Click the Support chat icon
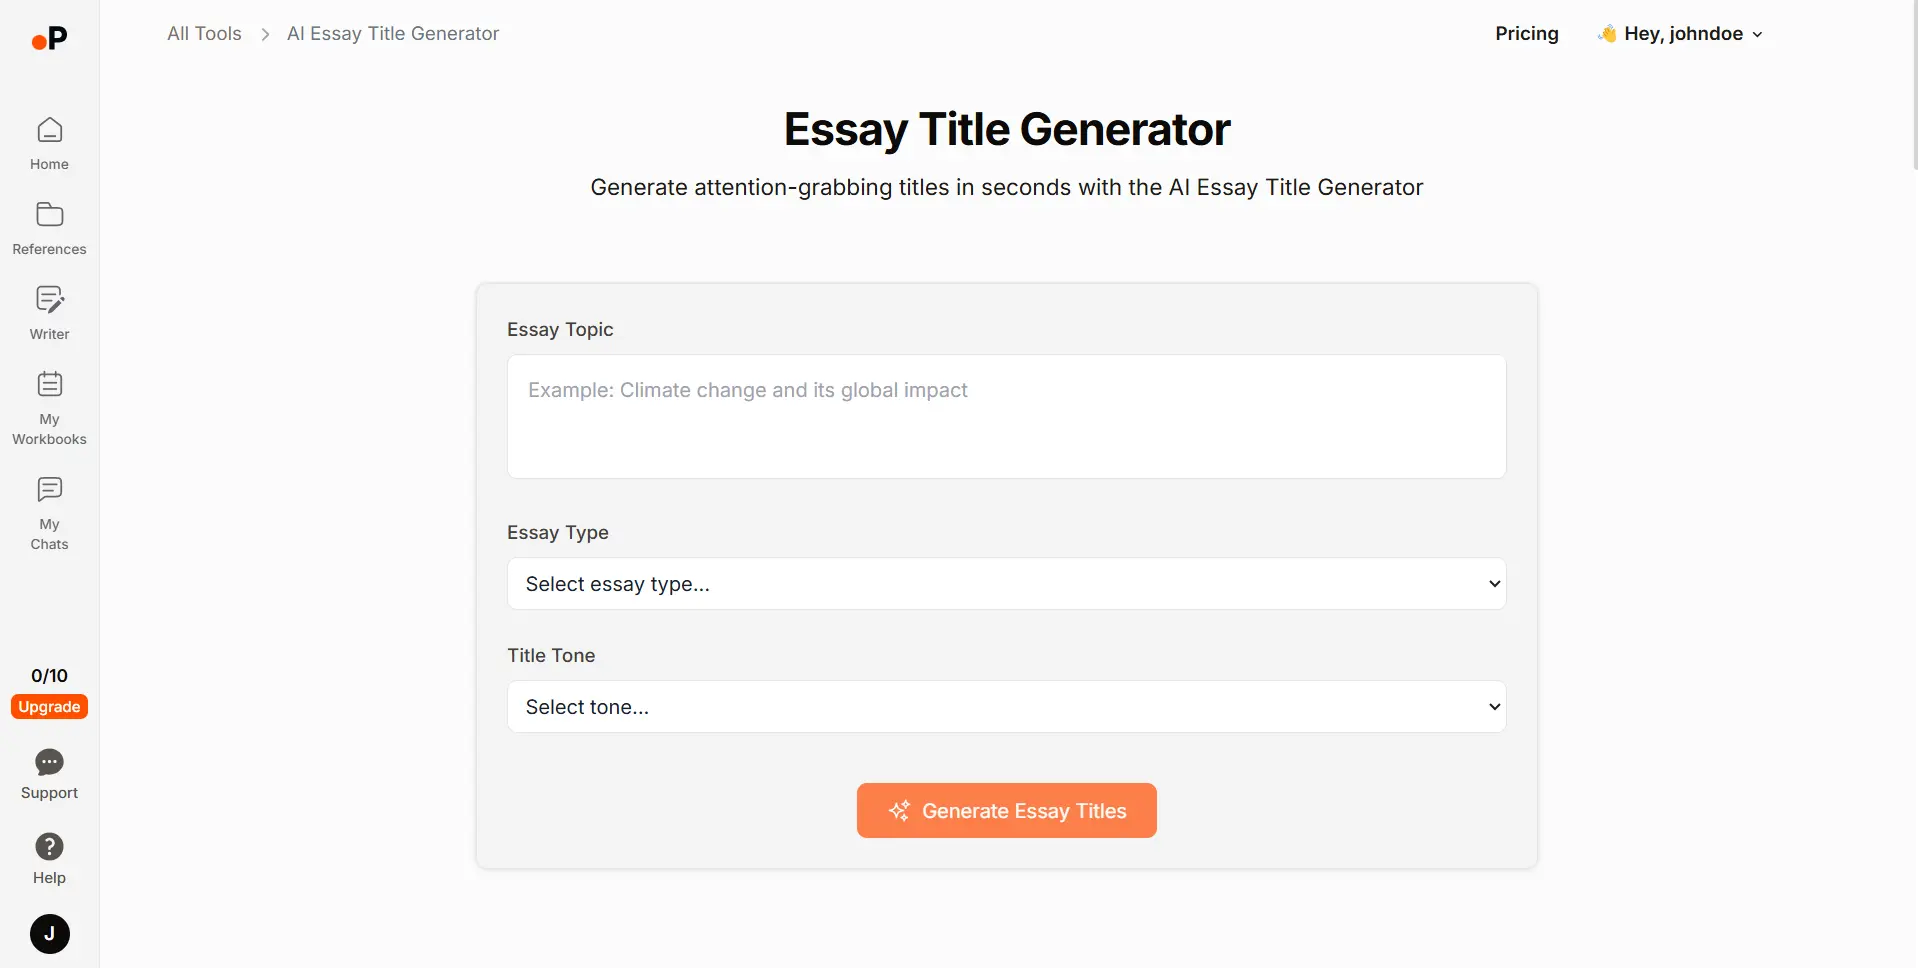 (49, 763)
